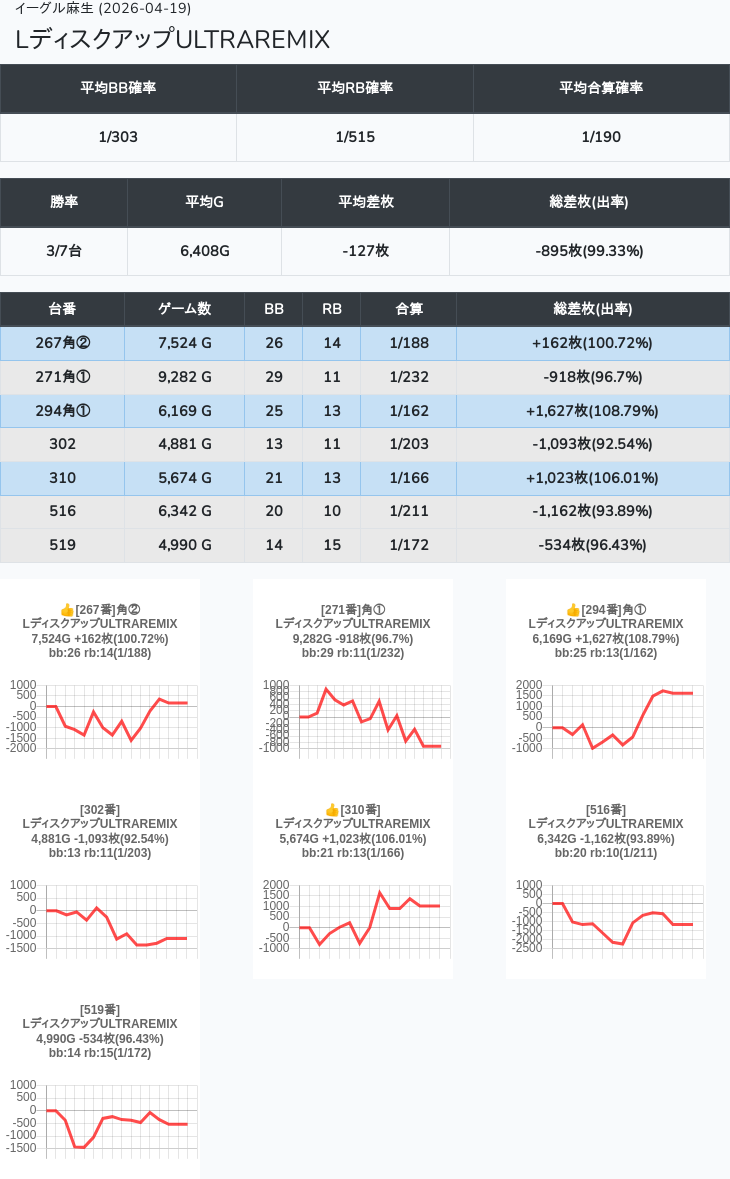730x1179 pixels.
Task: Sort table by ゲーム数 column header
Action: 184,309
